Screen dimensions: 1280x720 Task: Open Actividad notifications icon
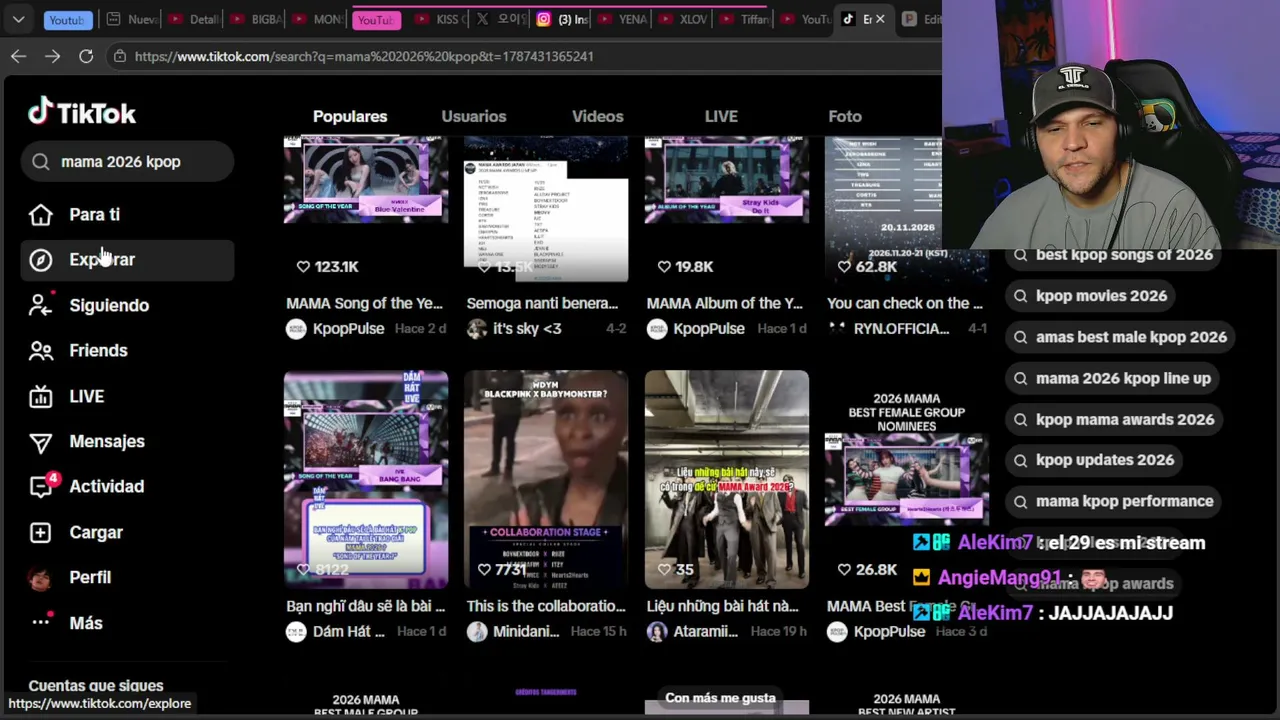[x=40, y=487]
